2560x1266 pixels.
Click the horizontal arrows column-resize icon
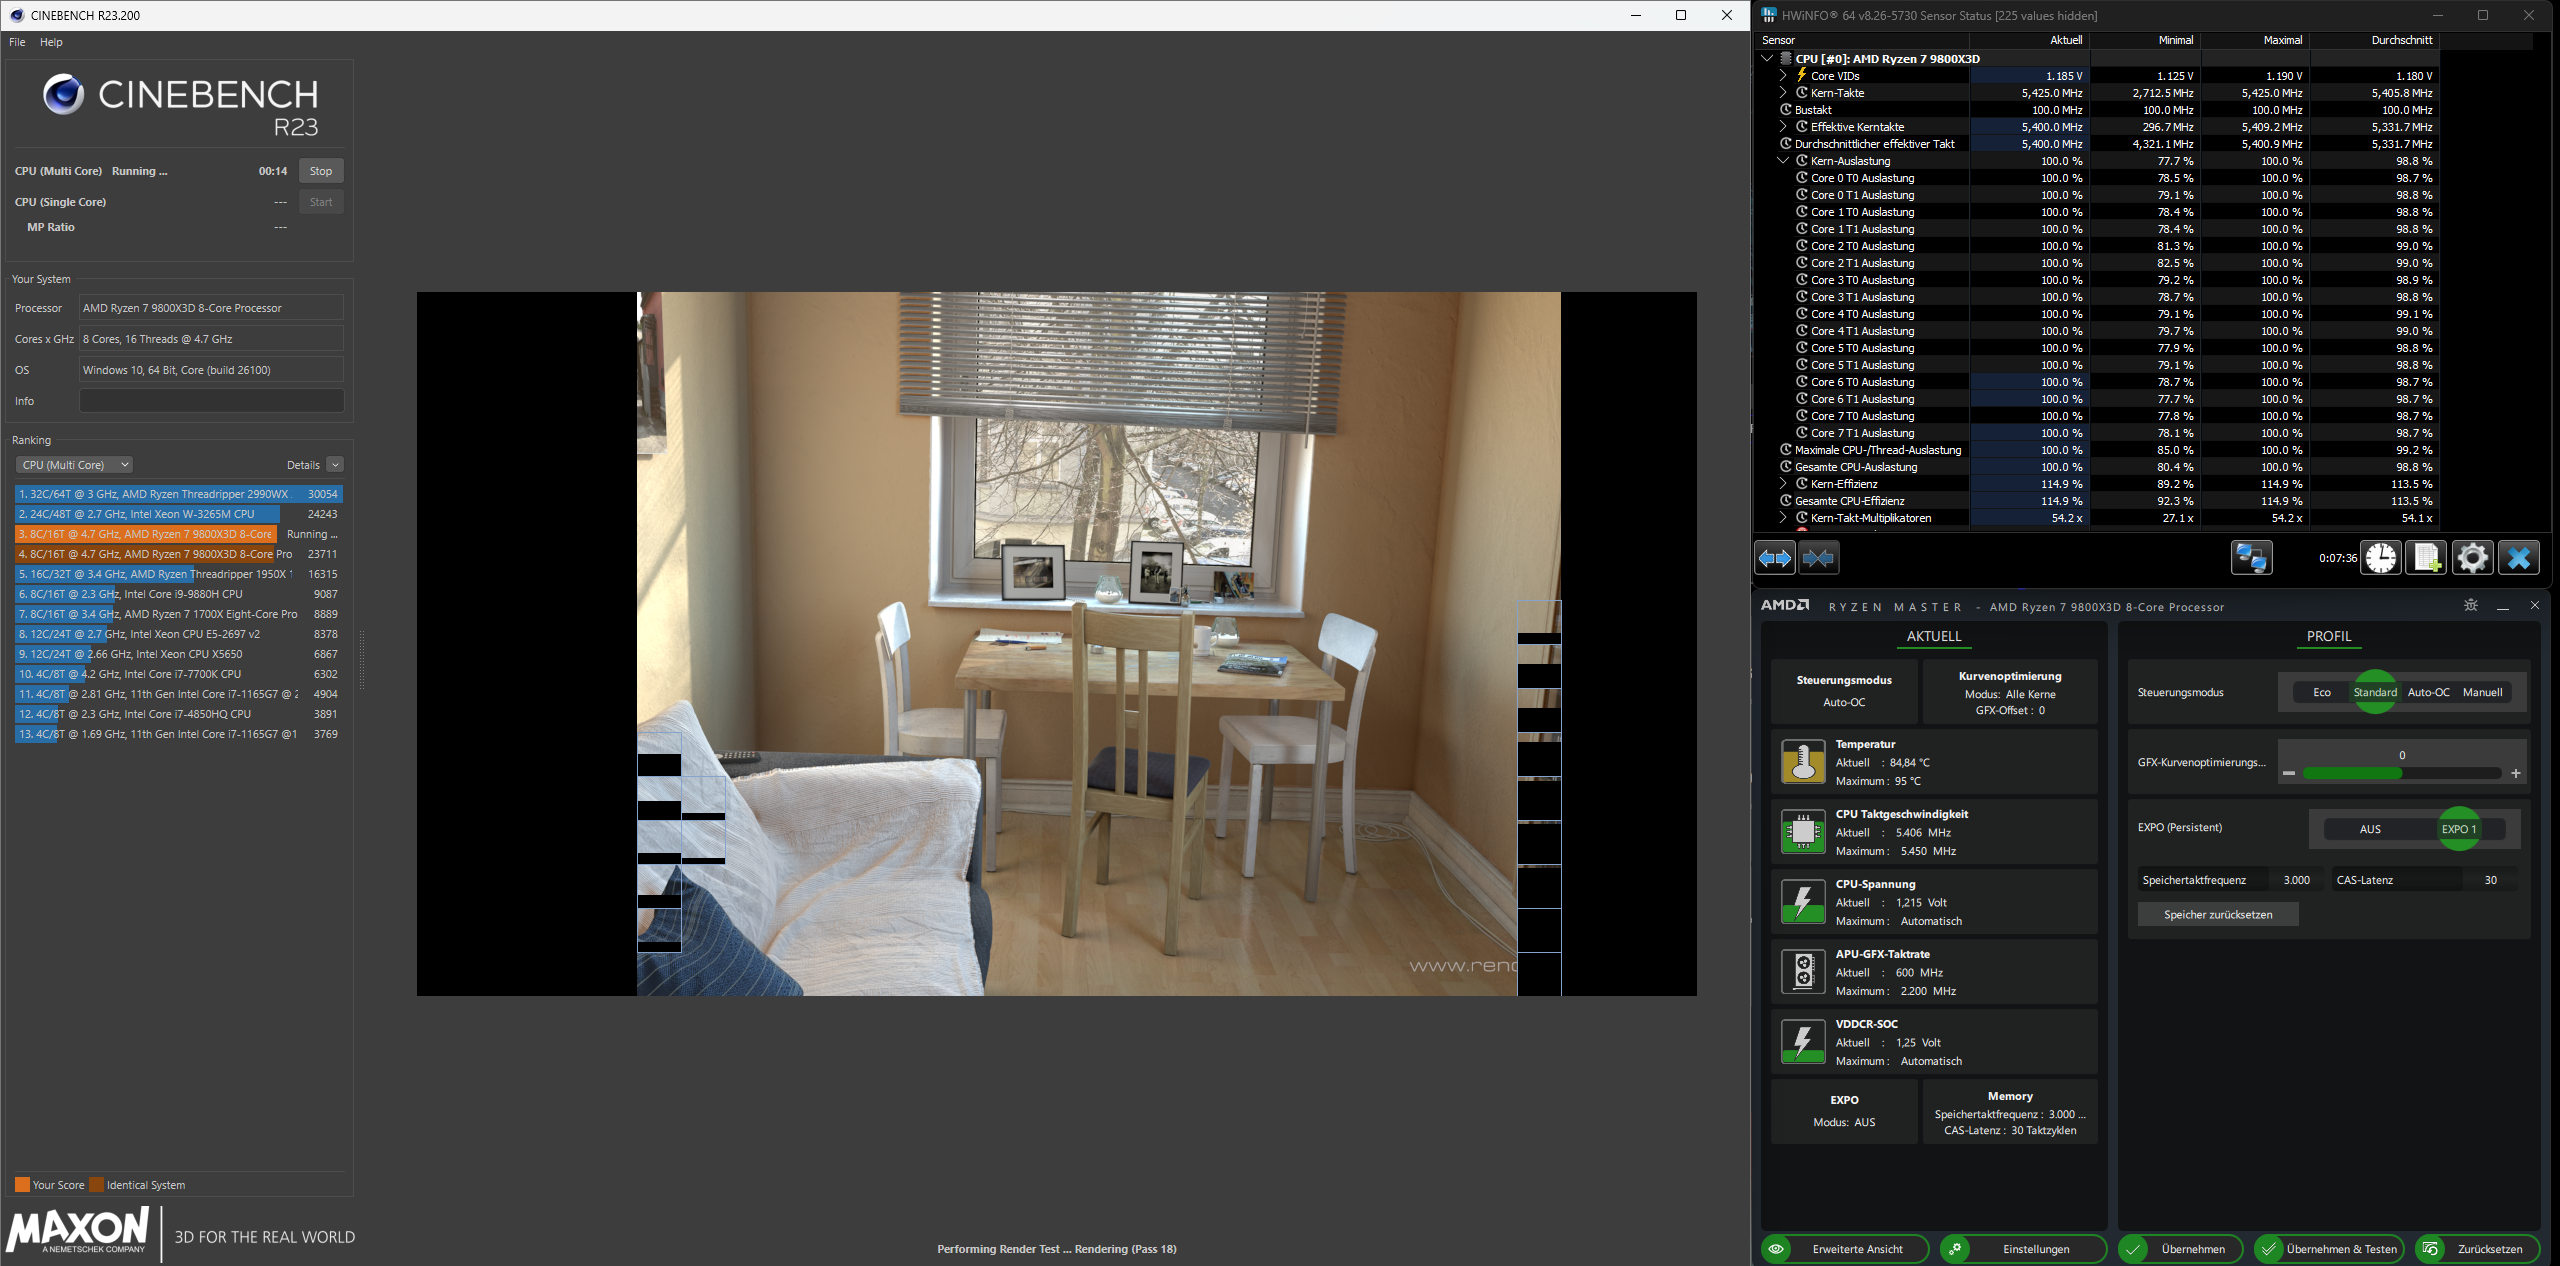click(x=1775, y=558)
